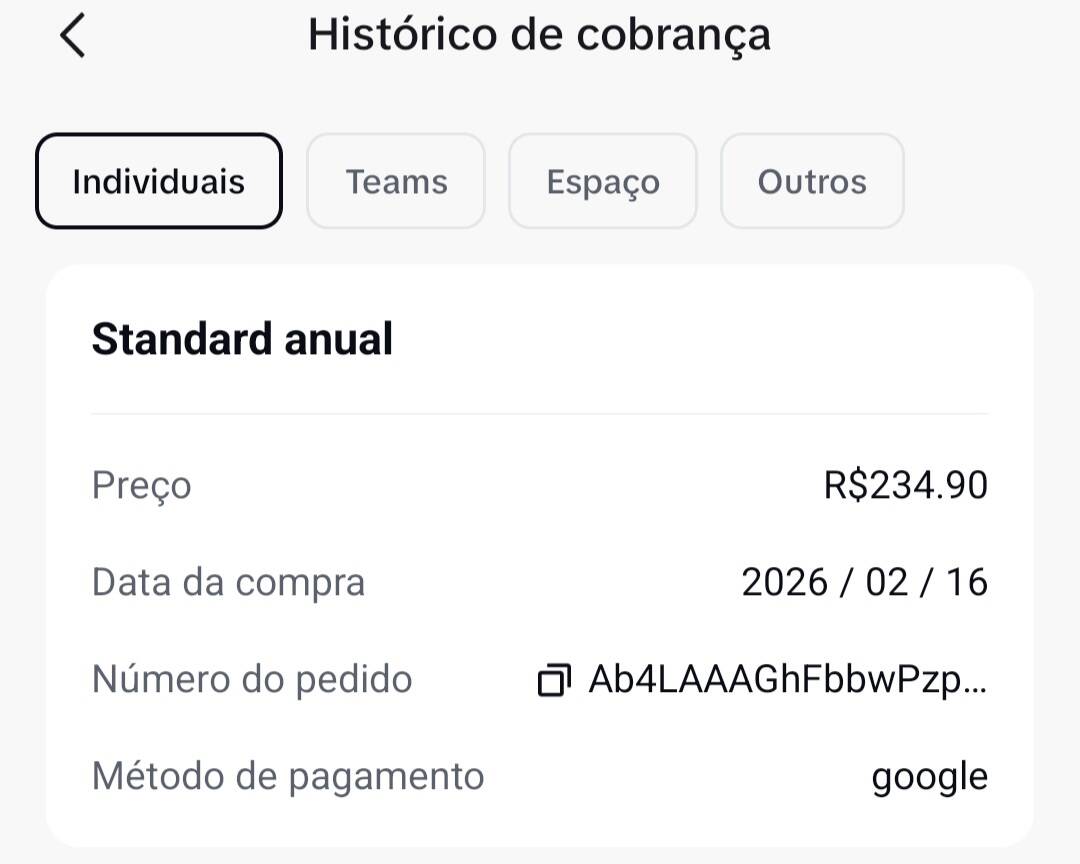Tap the Preço label
This screenshot has width=1080, height=864.
pyautogui.click(x=141, y=485)
